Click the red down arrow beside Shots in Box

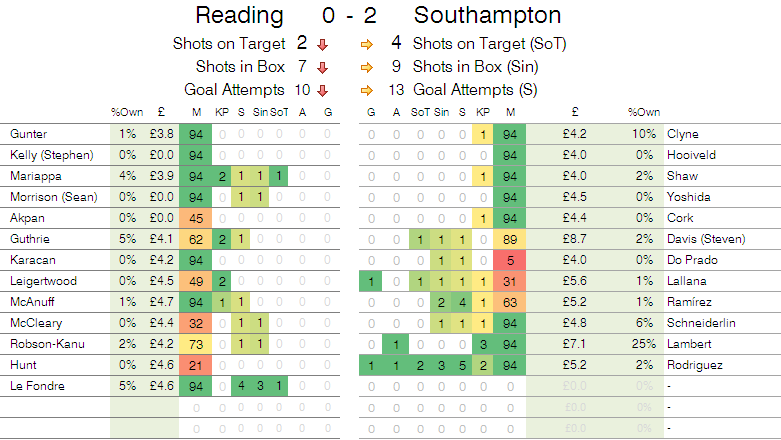(x=322, y=67)
